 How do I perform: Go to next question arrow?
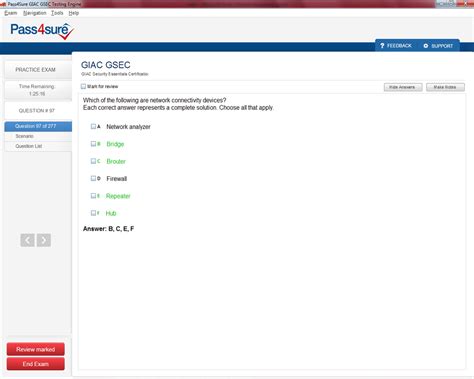coord(44,240)
